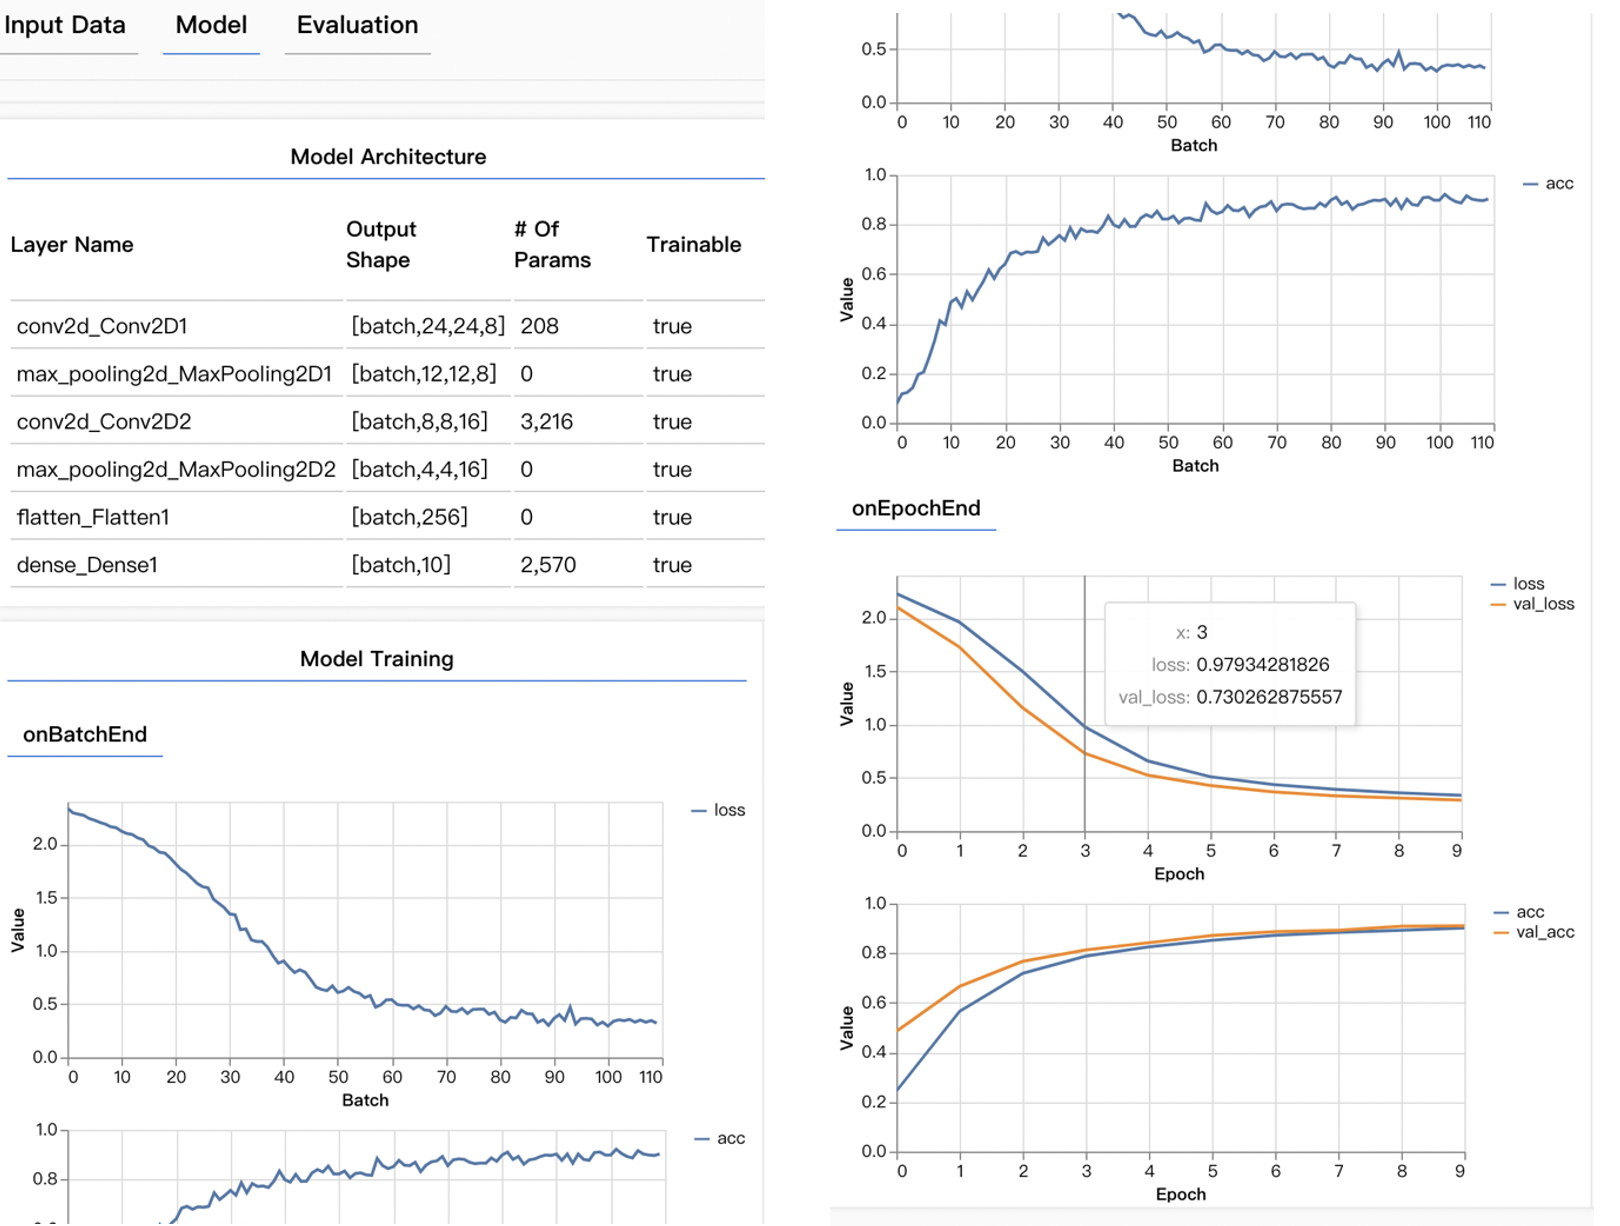Click the Batch axis label under the right accuracy chart
Viewport: 1620px width, 1226px height.
coord(1196,466)
